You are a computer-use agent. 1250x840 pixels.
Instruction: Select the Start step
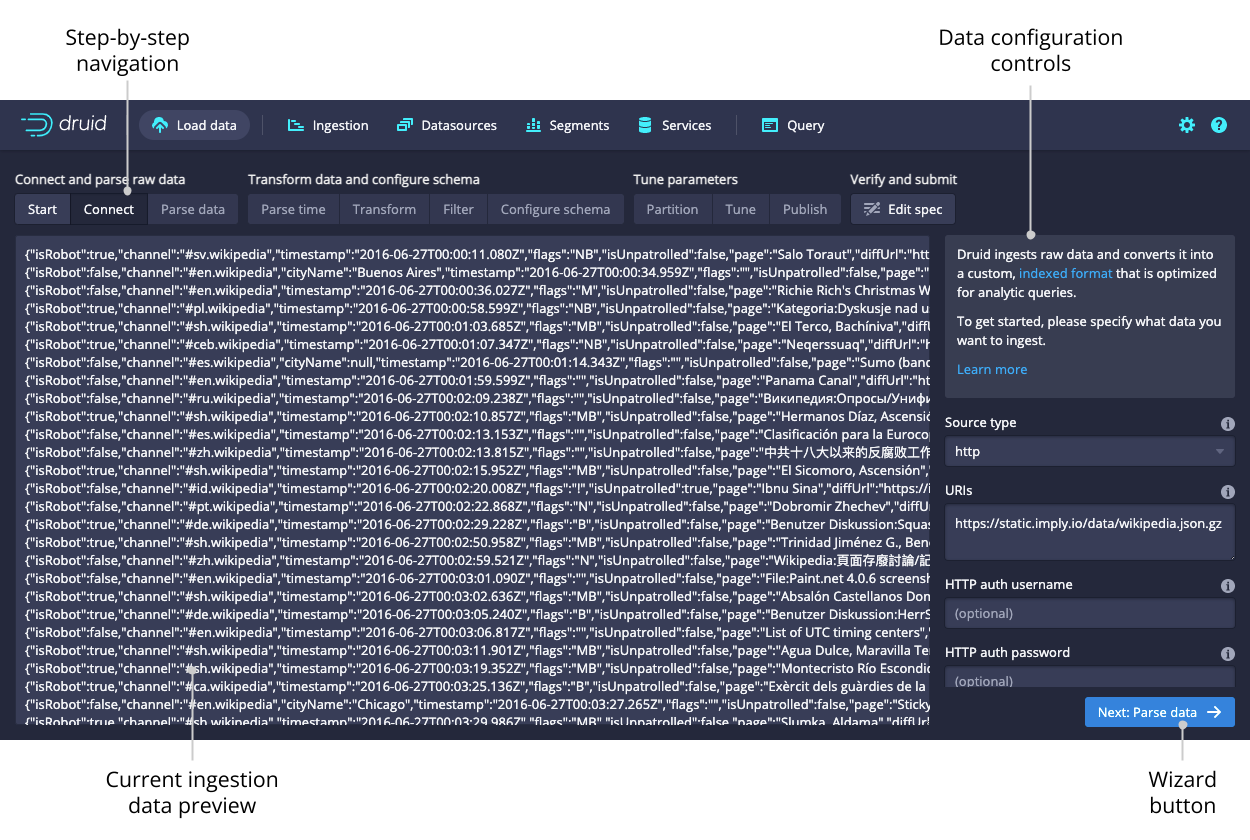pos(42,209)
